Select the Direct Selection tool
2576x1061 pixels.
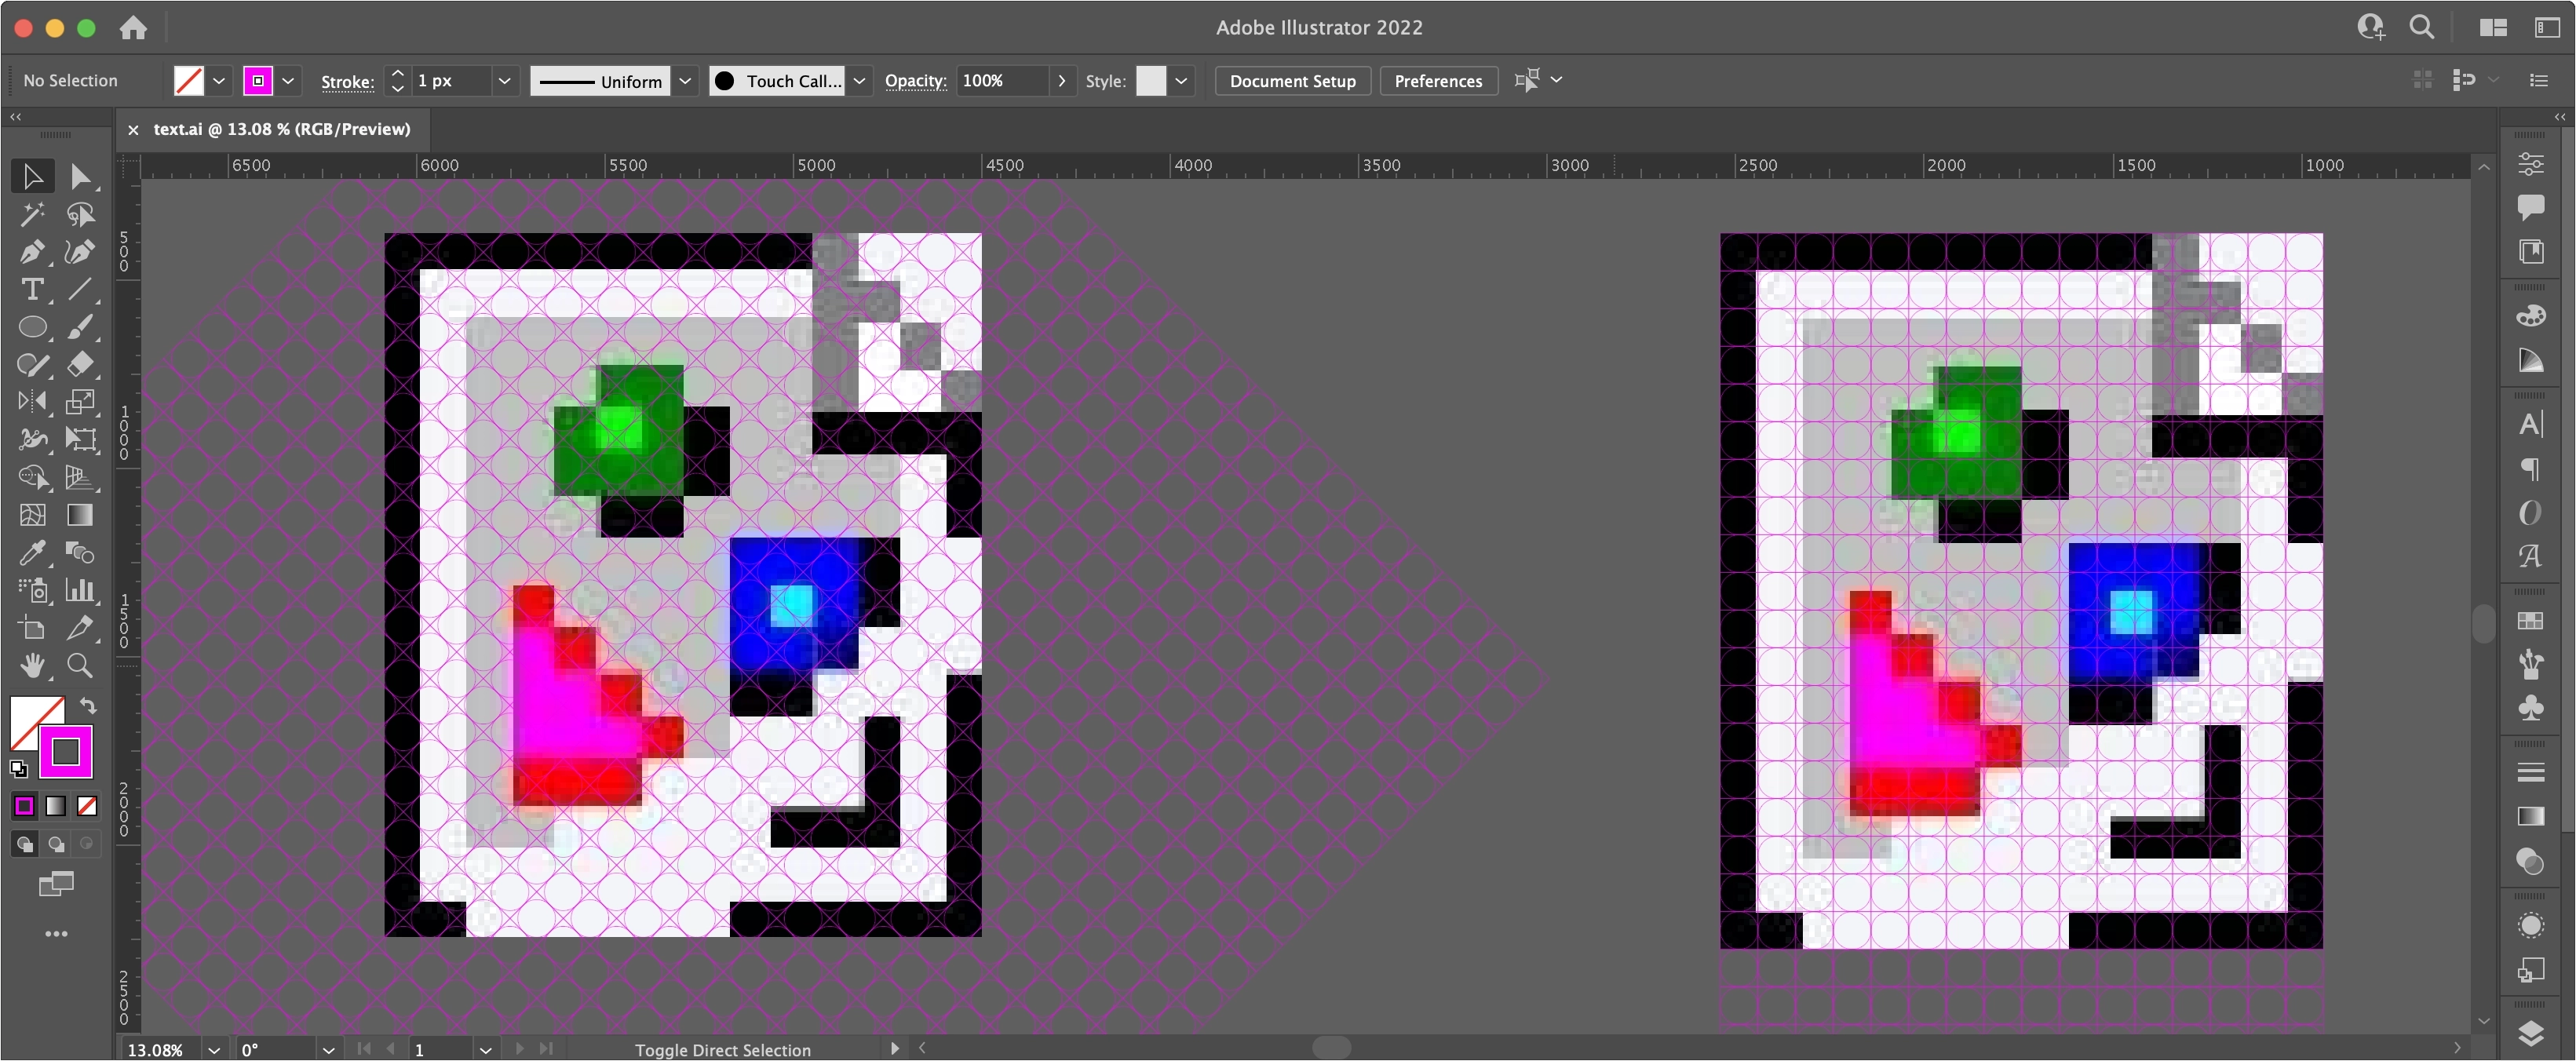(x=81, y=176)
